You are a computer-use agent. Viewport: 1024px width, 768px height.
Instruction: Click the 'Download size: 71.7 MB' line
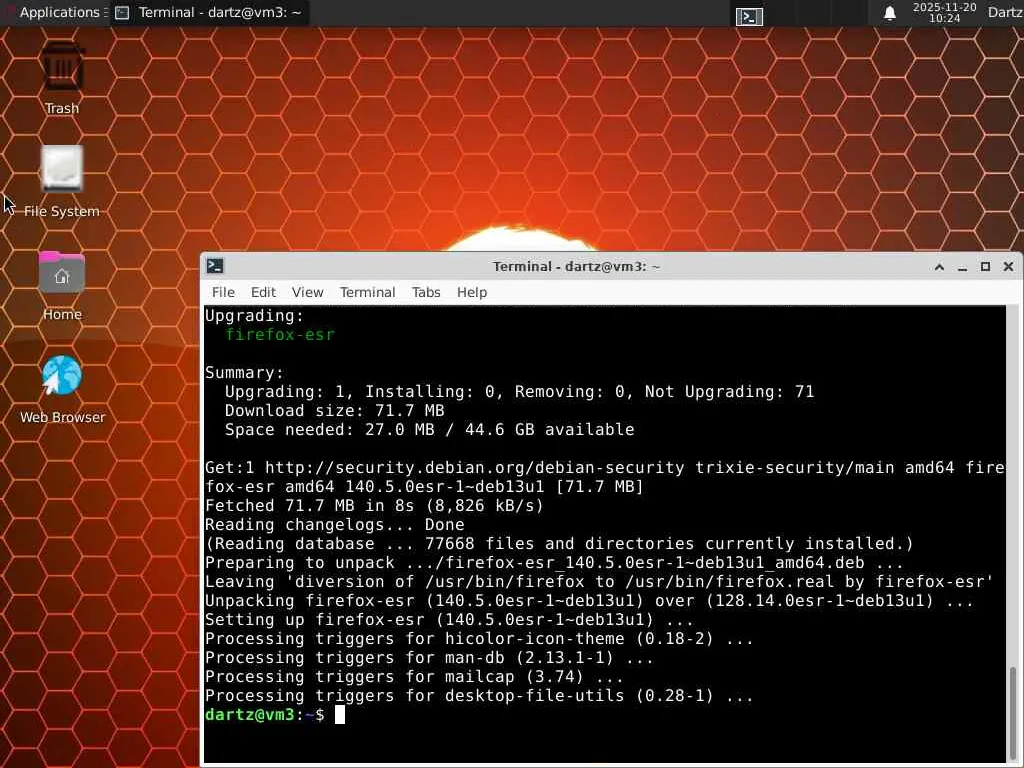click(x=334, y=410)
